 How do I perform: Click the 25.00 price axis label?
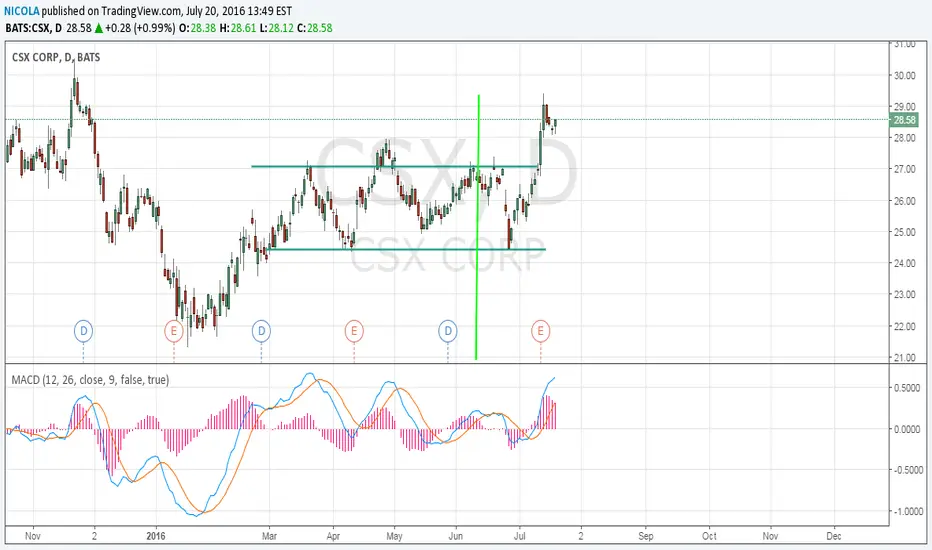coord(905,232)
